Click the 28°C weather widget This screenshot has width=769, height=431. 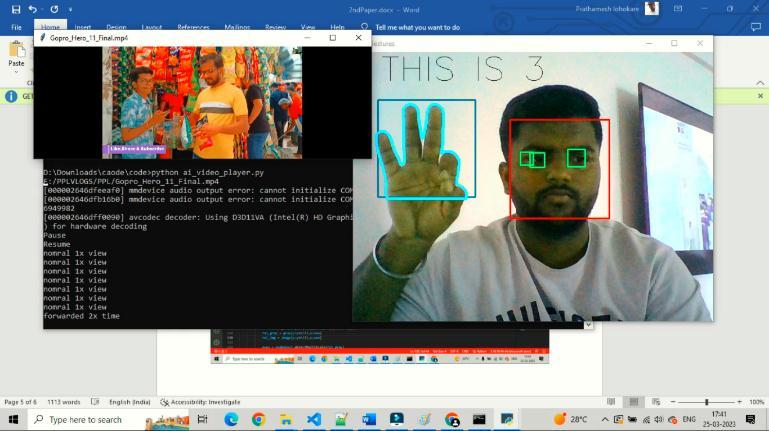tap(570, 419)
